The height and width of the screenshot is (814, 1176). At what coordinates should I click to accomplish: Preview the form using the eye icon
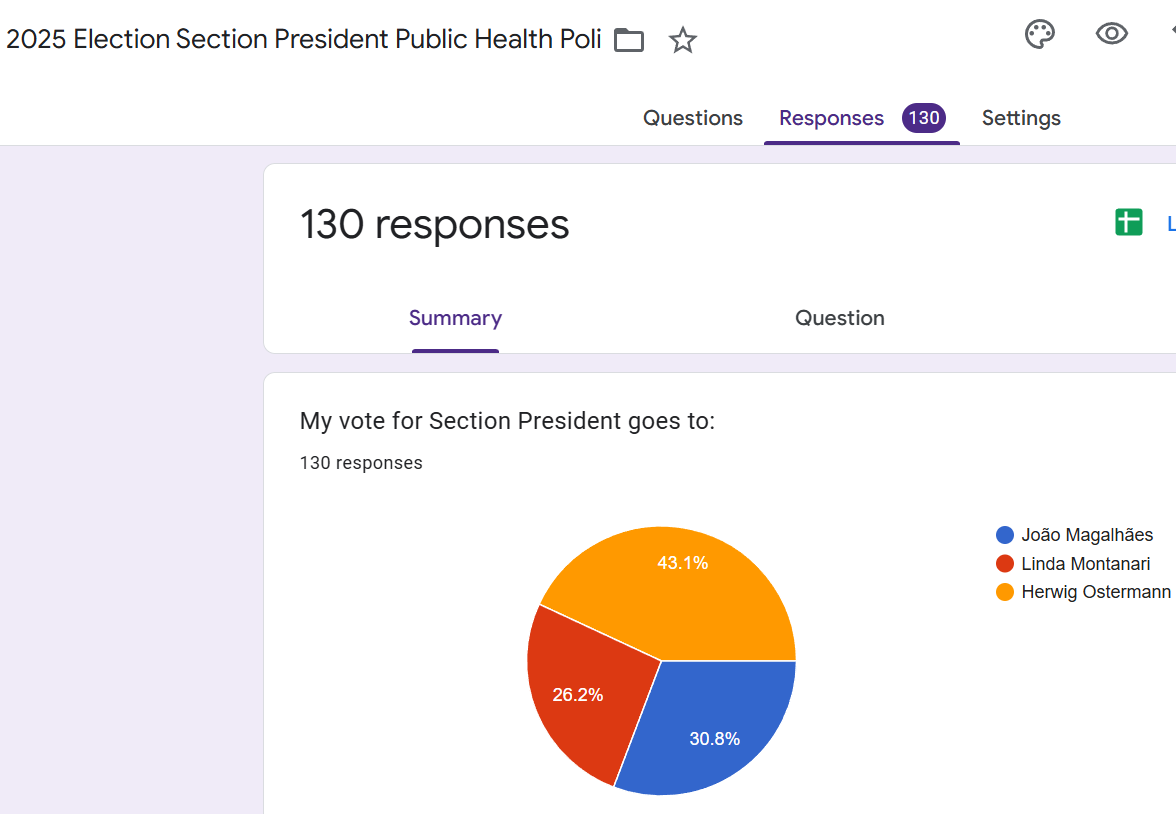tap(1111, 34)
